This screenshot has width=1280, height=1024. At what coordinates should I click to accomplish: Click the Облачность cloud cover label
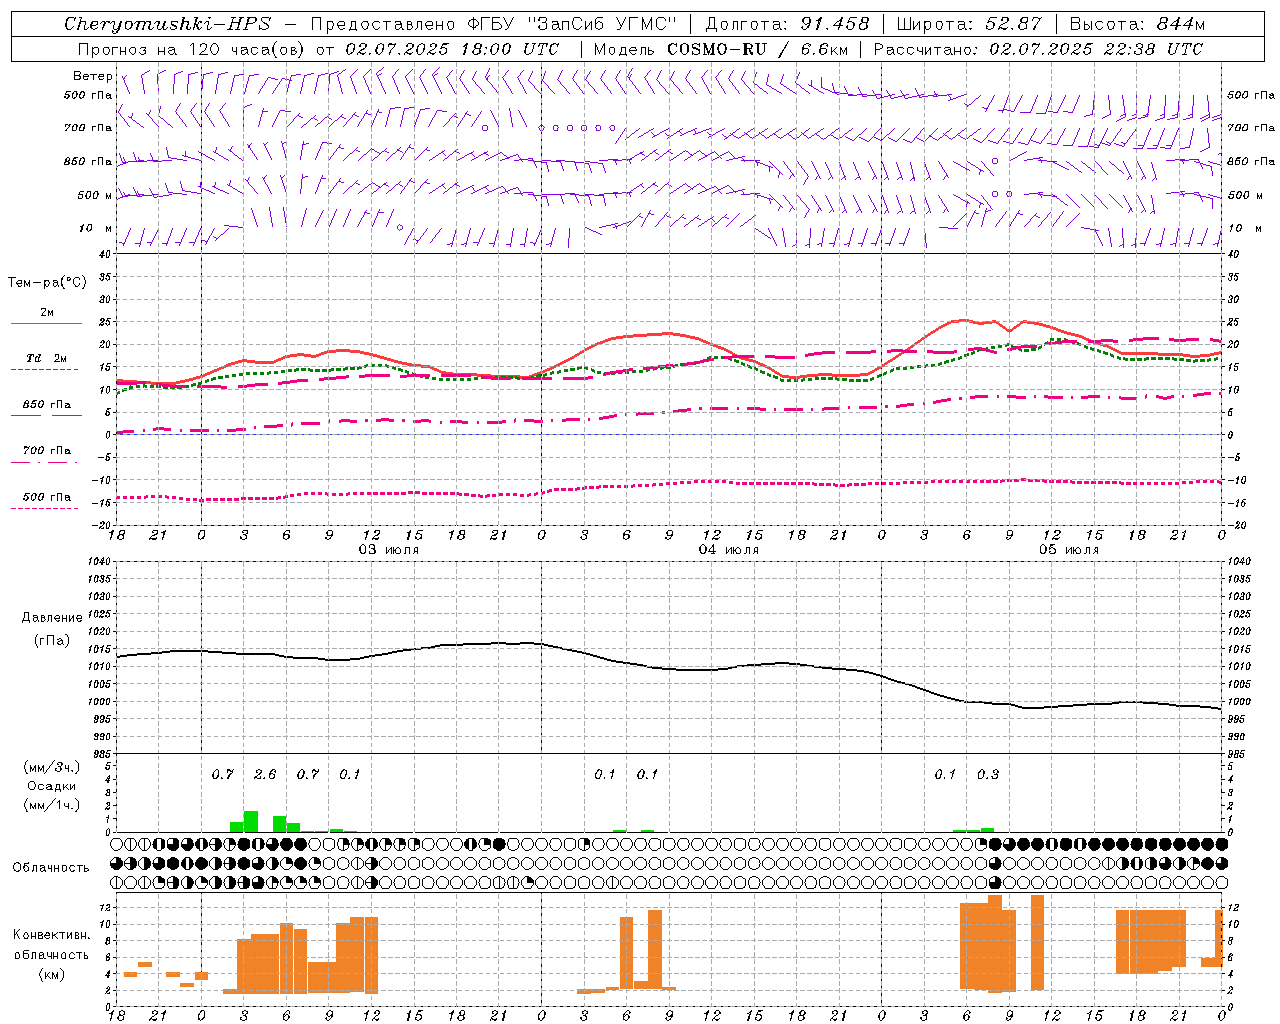click(51, 868)
